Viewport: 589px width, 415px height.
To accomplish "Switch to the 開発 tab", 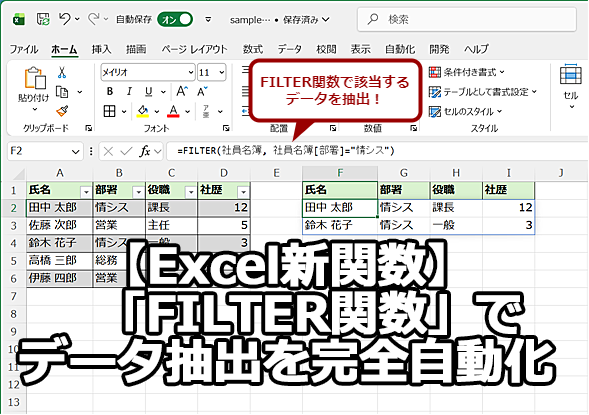I will (439, 49).
